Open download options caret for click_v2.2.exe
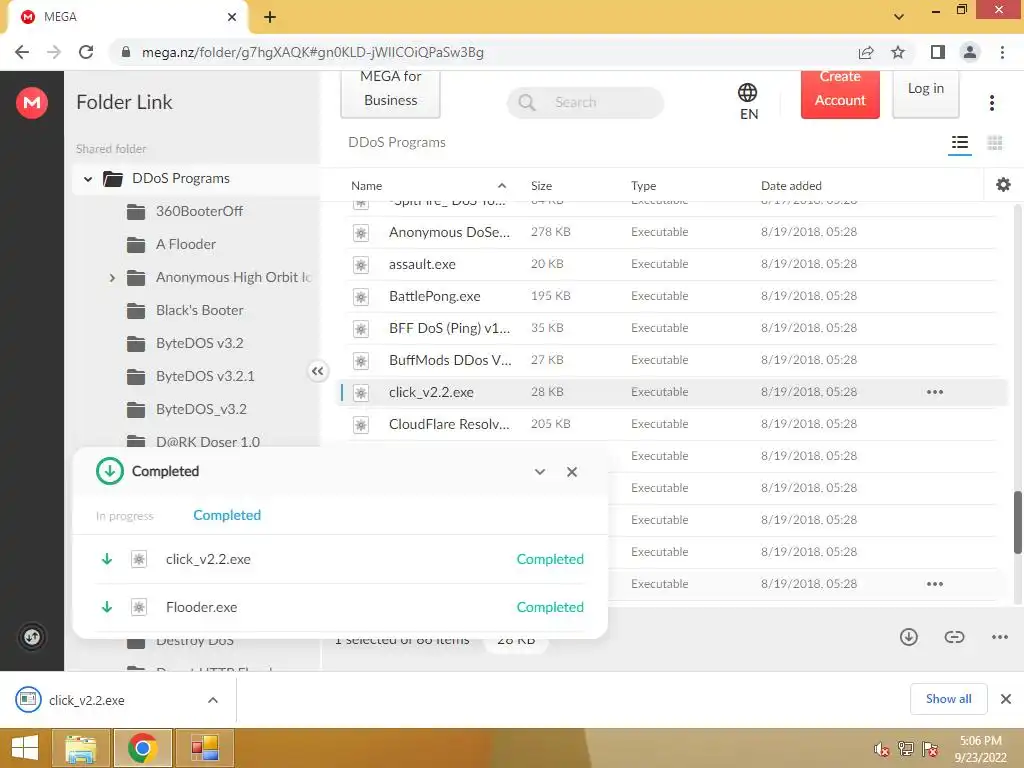Viewport: 1024px width, 768px height. click(x=212, y=700)
